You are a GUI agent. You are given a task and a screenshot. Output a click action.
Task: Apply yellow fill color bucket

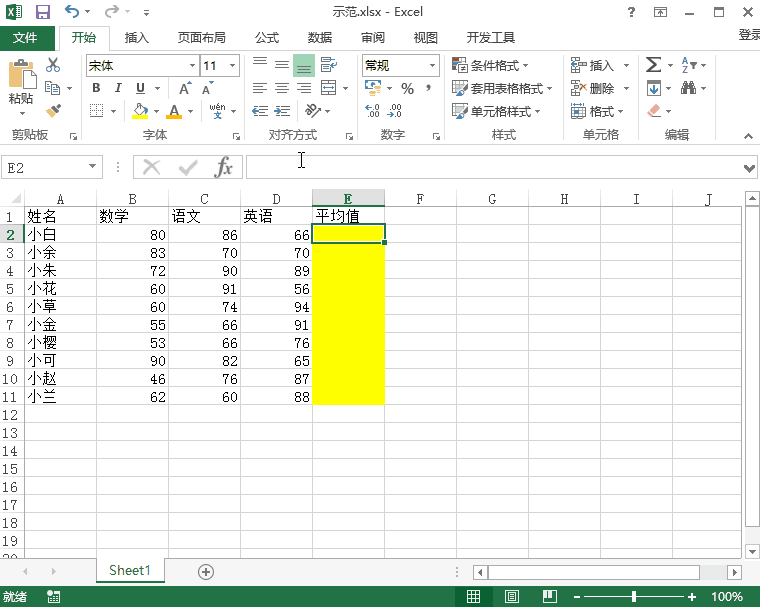click(140, 111)
